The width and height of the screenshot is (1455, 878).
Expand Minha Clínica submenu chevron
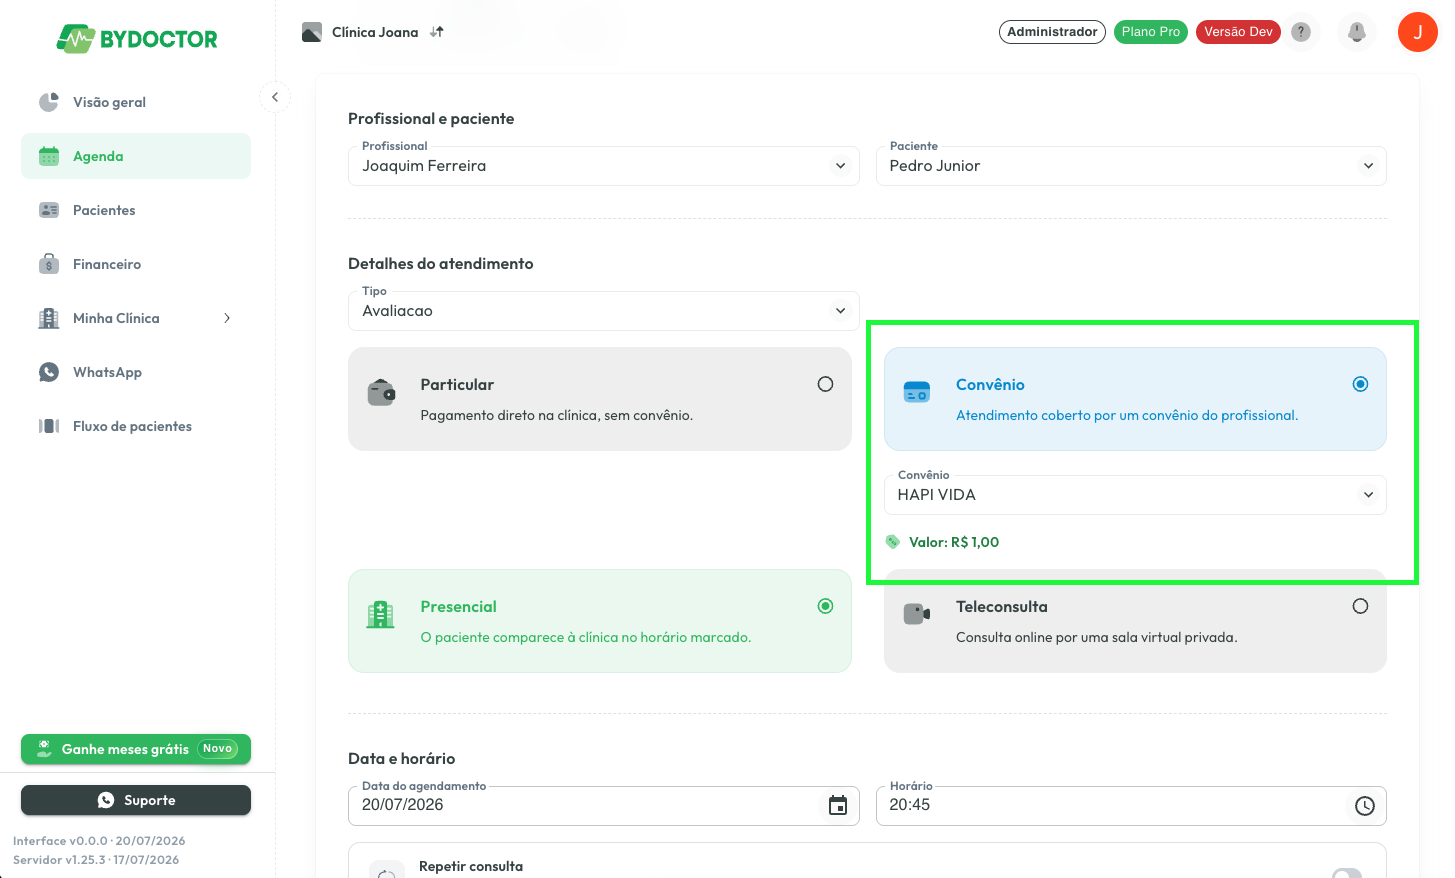click(227, 318)
